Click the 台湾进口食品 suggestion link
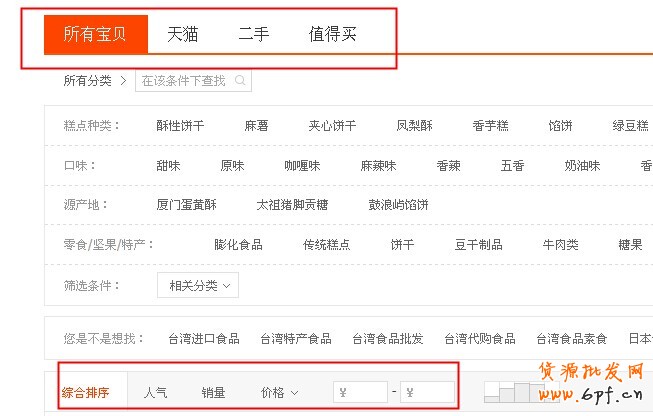This screenshot has width=653, height=416. pos(203,339)
